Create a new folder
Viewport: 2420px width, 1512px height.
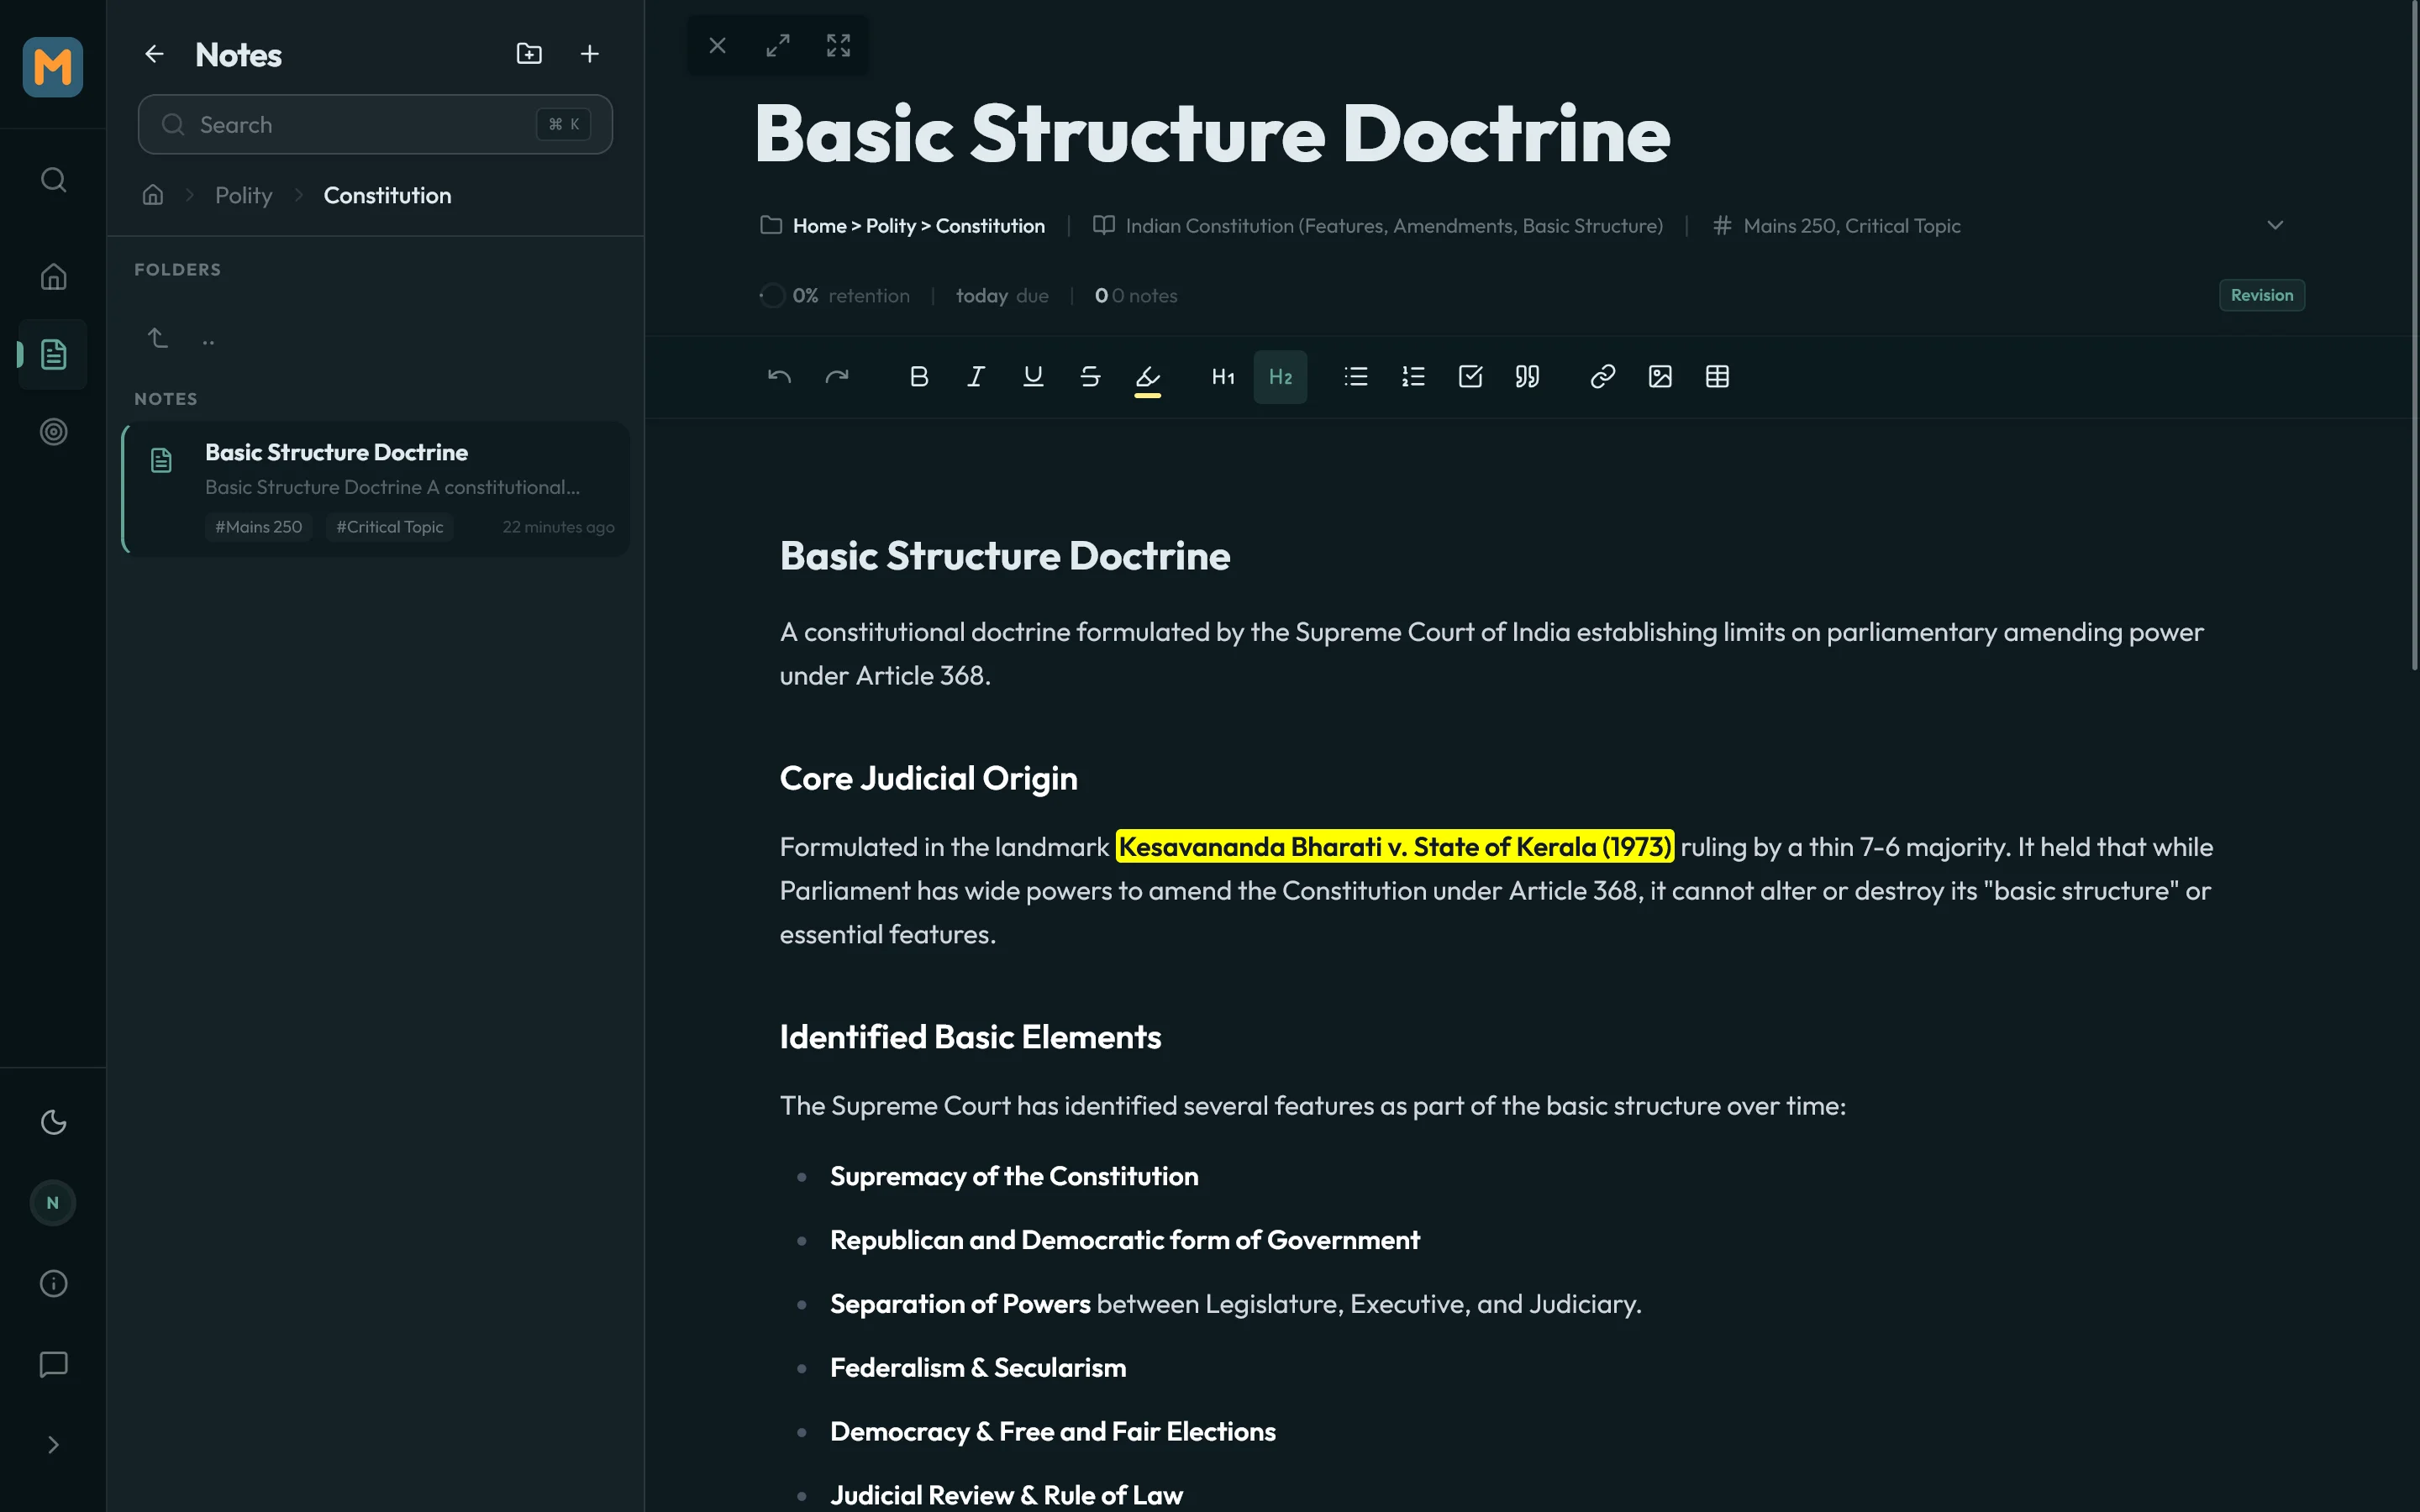529,54
